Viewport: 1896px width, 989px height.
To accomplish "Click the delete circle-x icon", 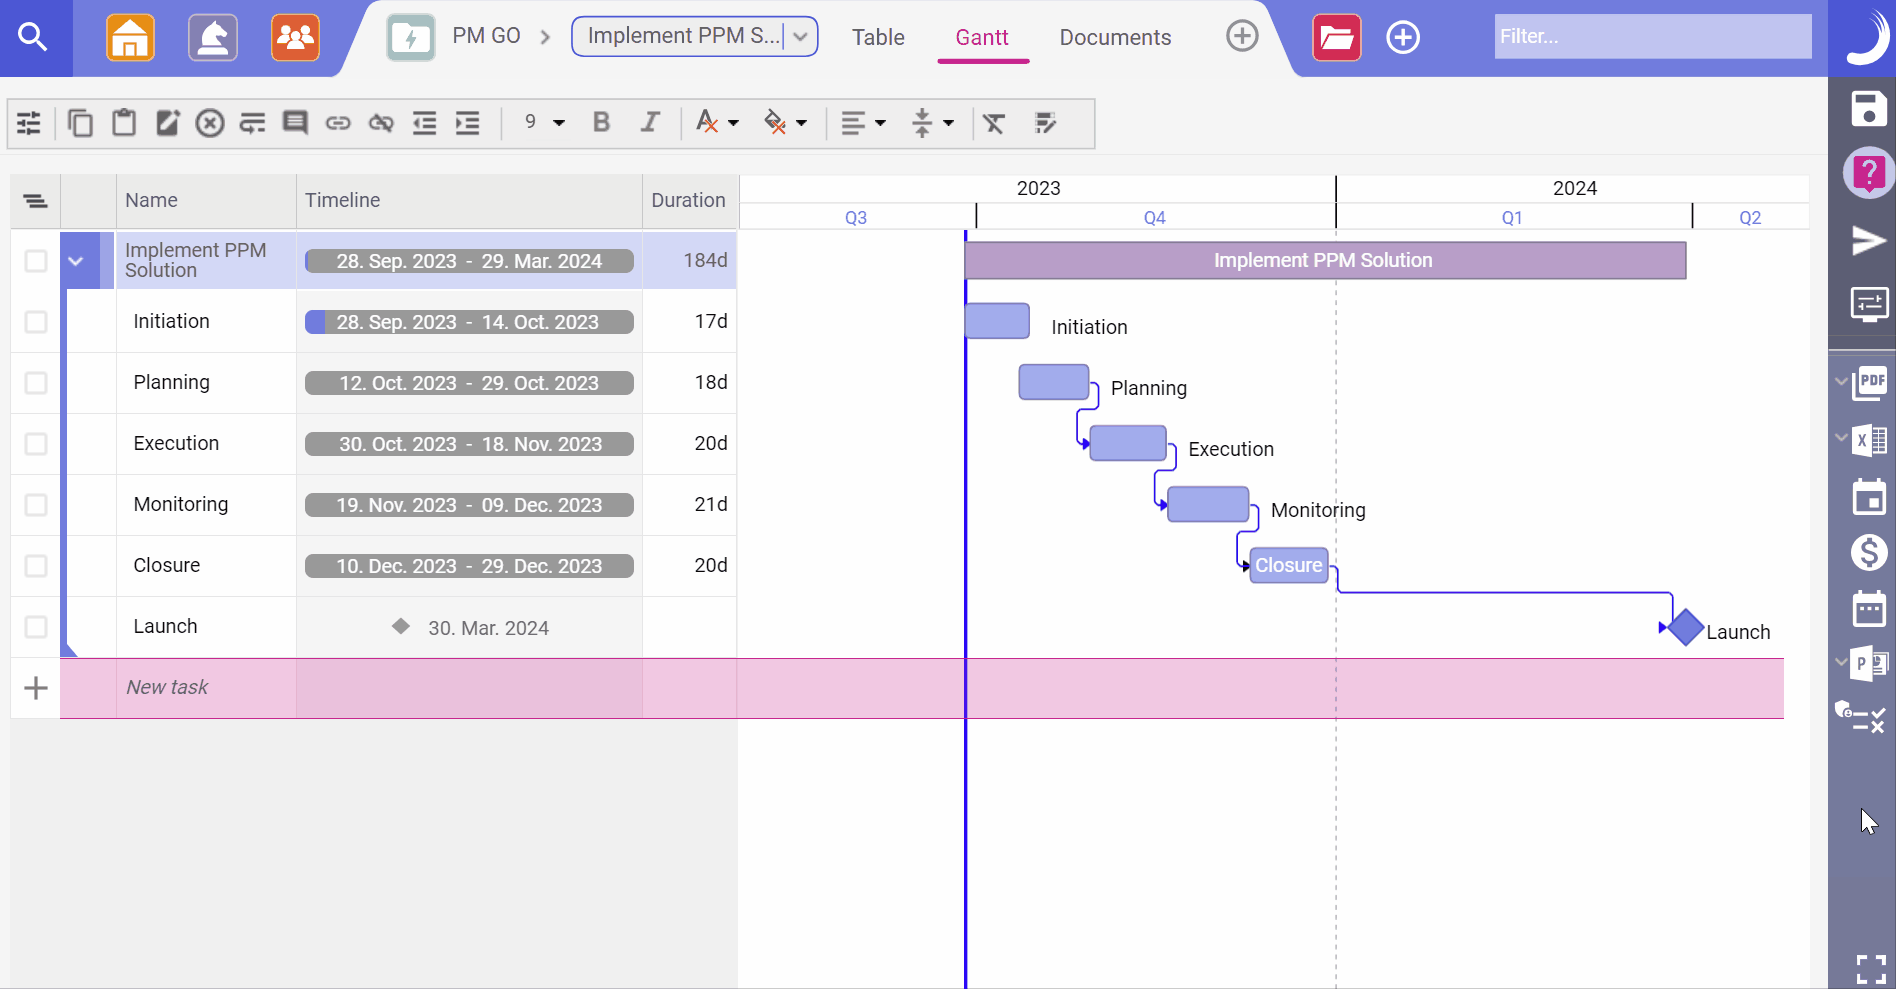I will tap(210, 123).
